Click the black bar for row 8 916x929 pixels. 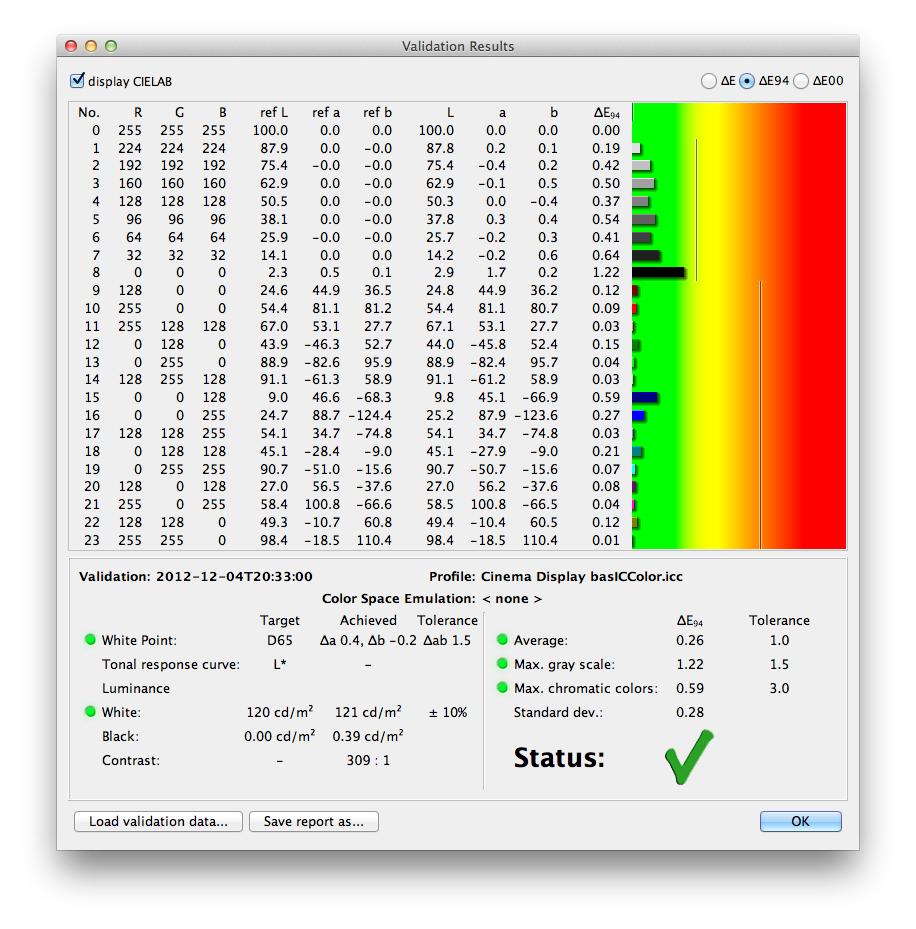click(x=659, y=273)
